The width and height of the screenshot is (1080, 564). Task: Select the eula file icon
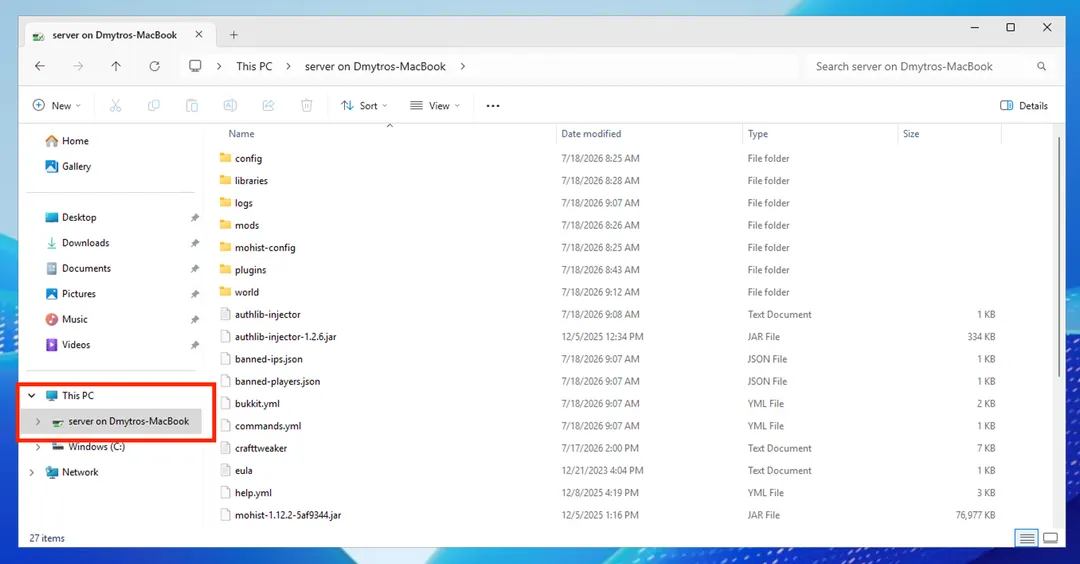(x=225, y=470)
